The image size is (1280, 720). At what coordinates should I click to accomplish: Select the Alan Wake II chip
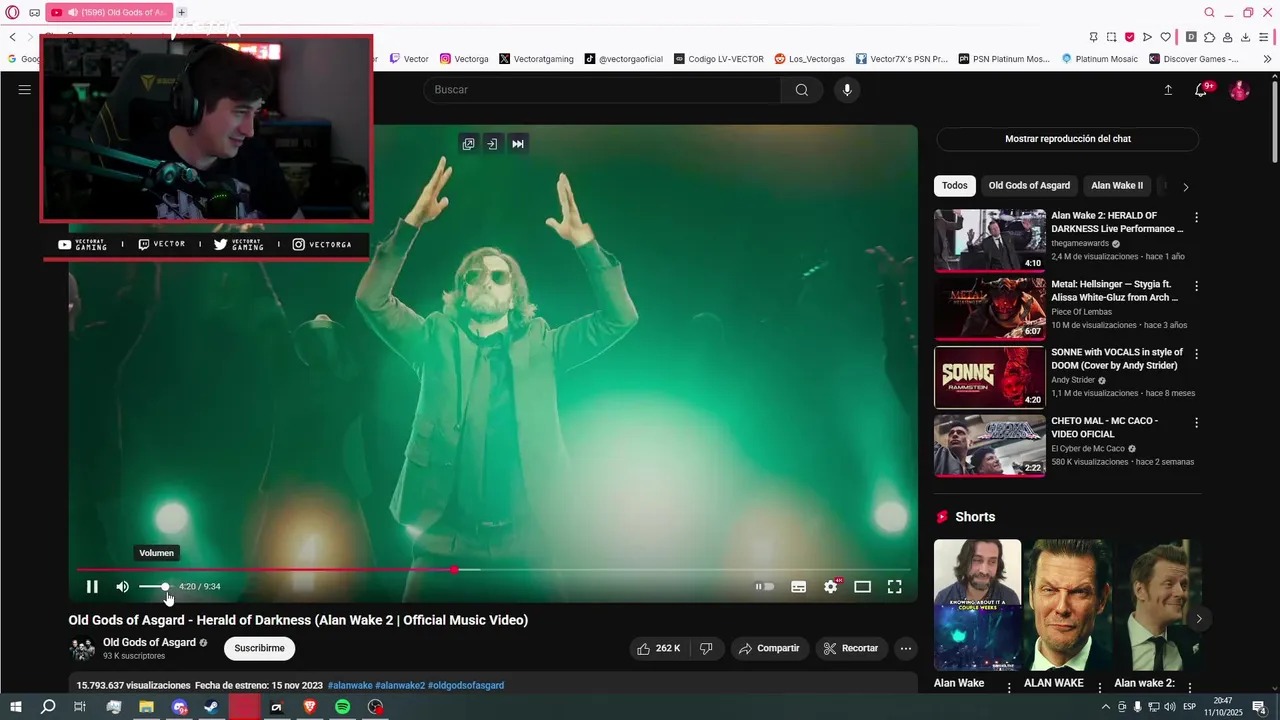point(1116,186)
